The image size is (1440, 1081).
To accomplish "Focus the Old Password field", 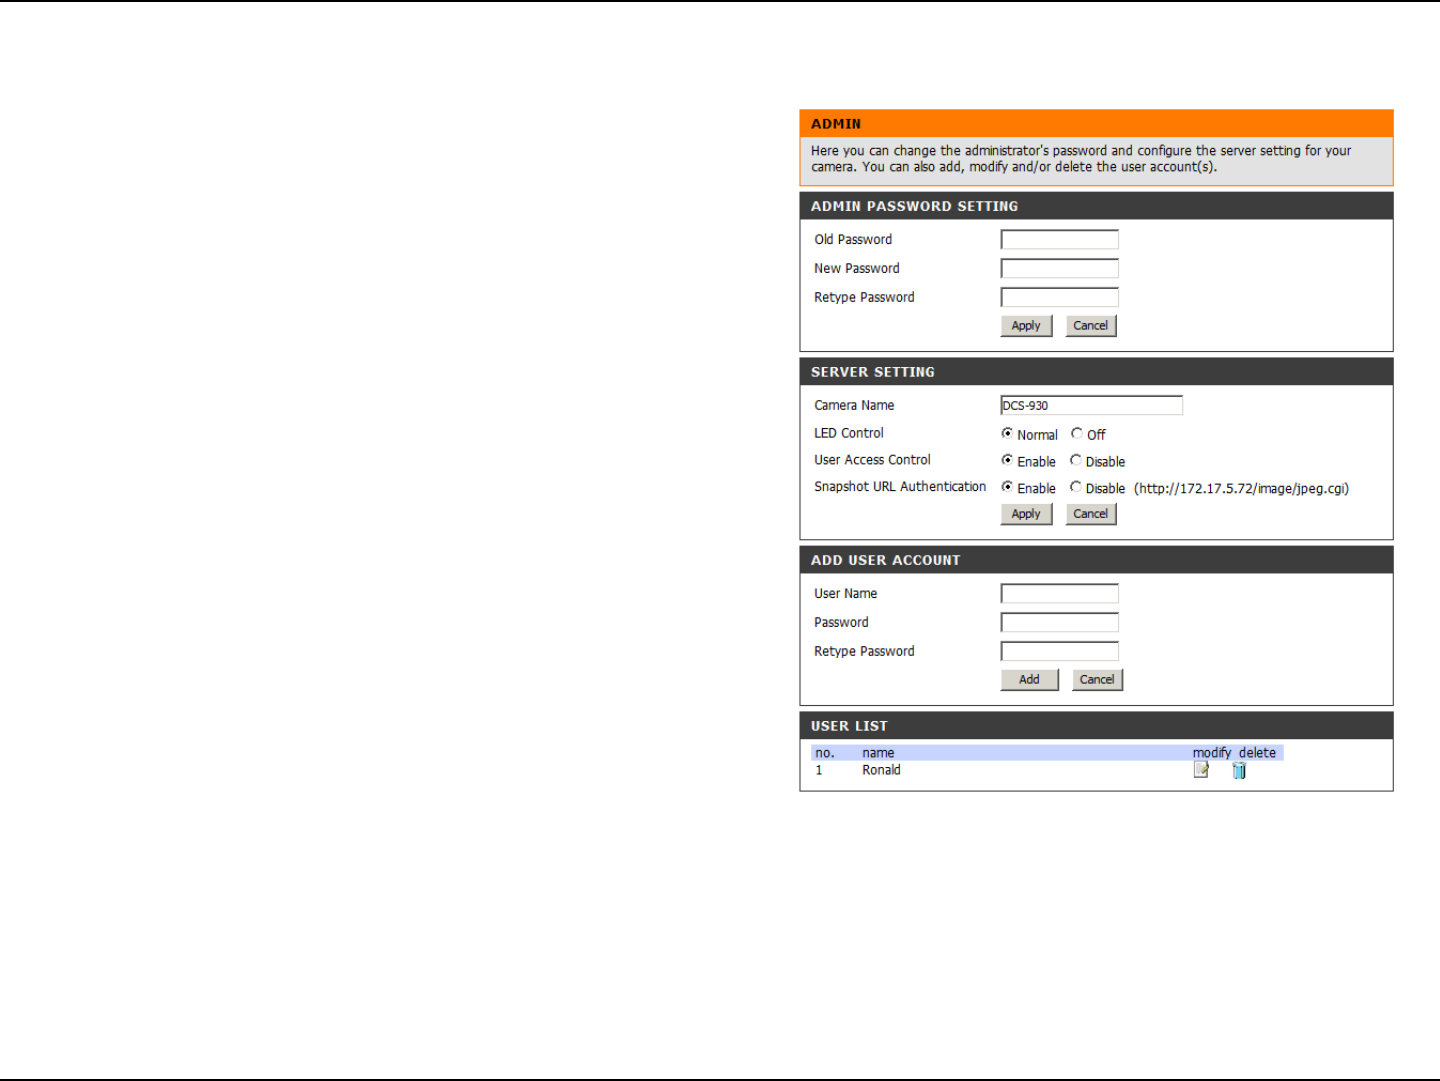I will [1060, 240].
